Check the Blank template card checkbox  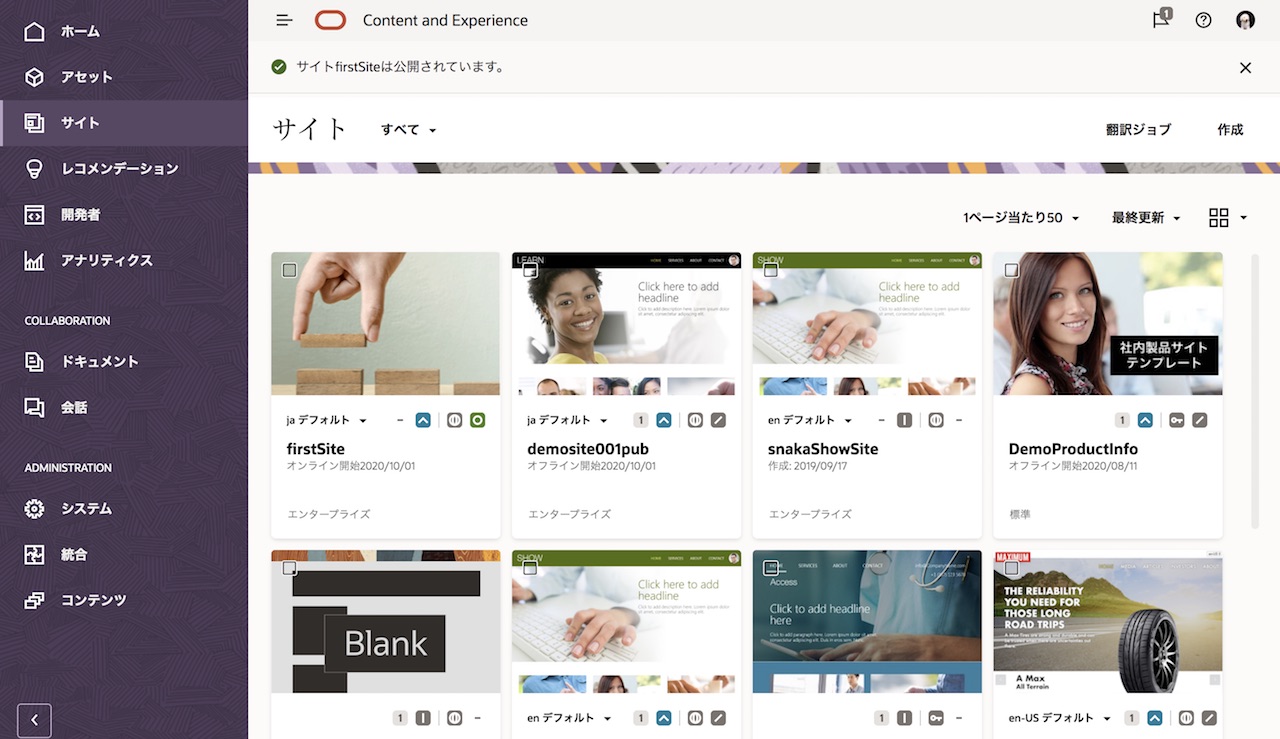(290, 567)
